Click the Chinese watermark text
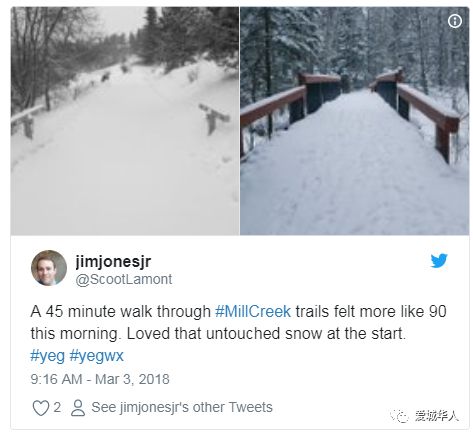 click(437, 416)
